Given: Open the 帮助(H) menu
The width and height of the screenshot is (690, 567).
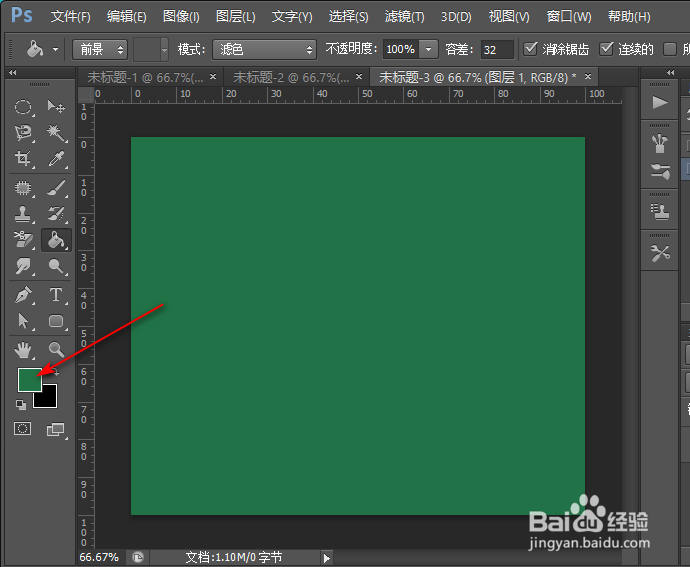Looking at the screenshot, I should click(629, 17).
